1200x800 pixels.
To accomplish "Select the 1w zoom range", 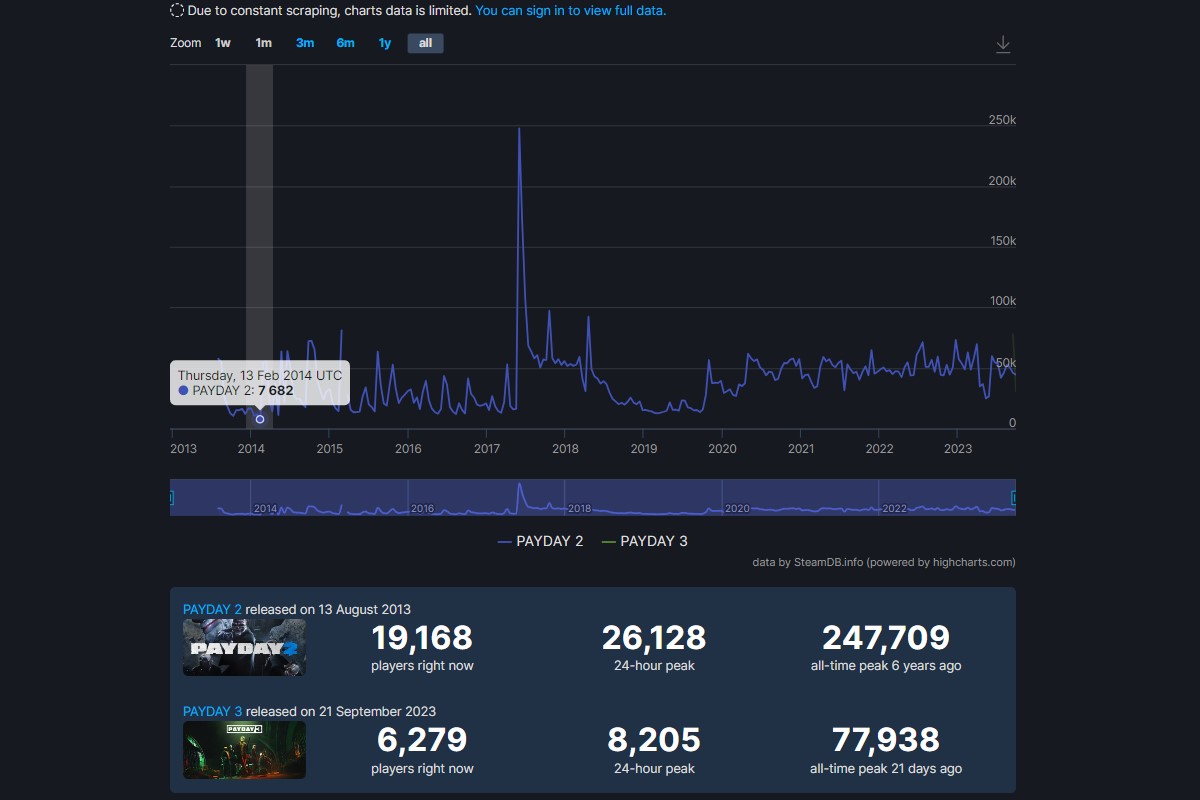I will coord(223,43).
